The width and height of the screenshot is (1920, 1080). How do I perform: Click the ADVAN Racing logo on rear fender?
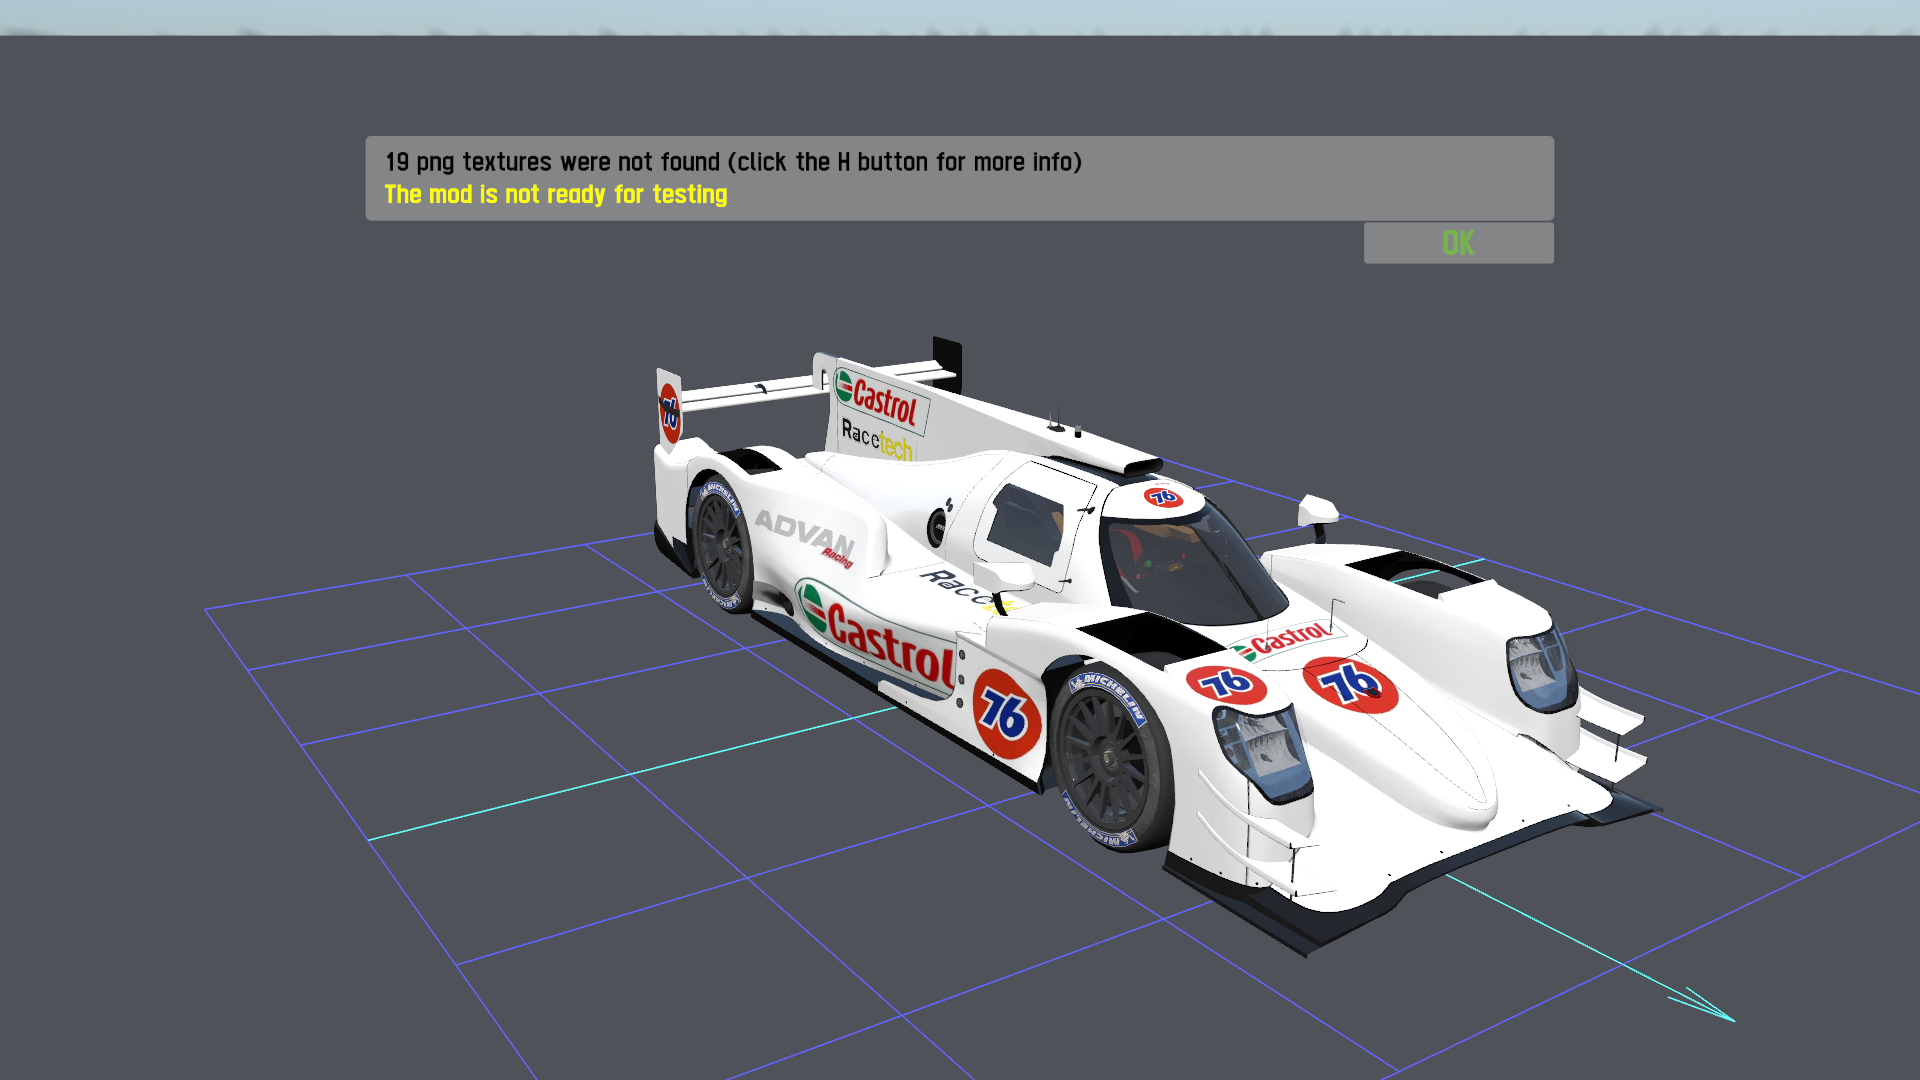point(806,536)
